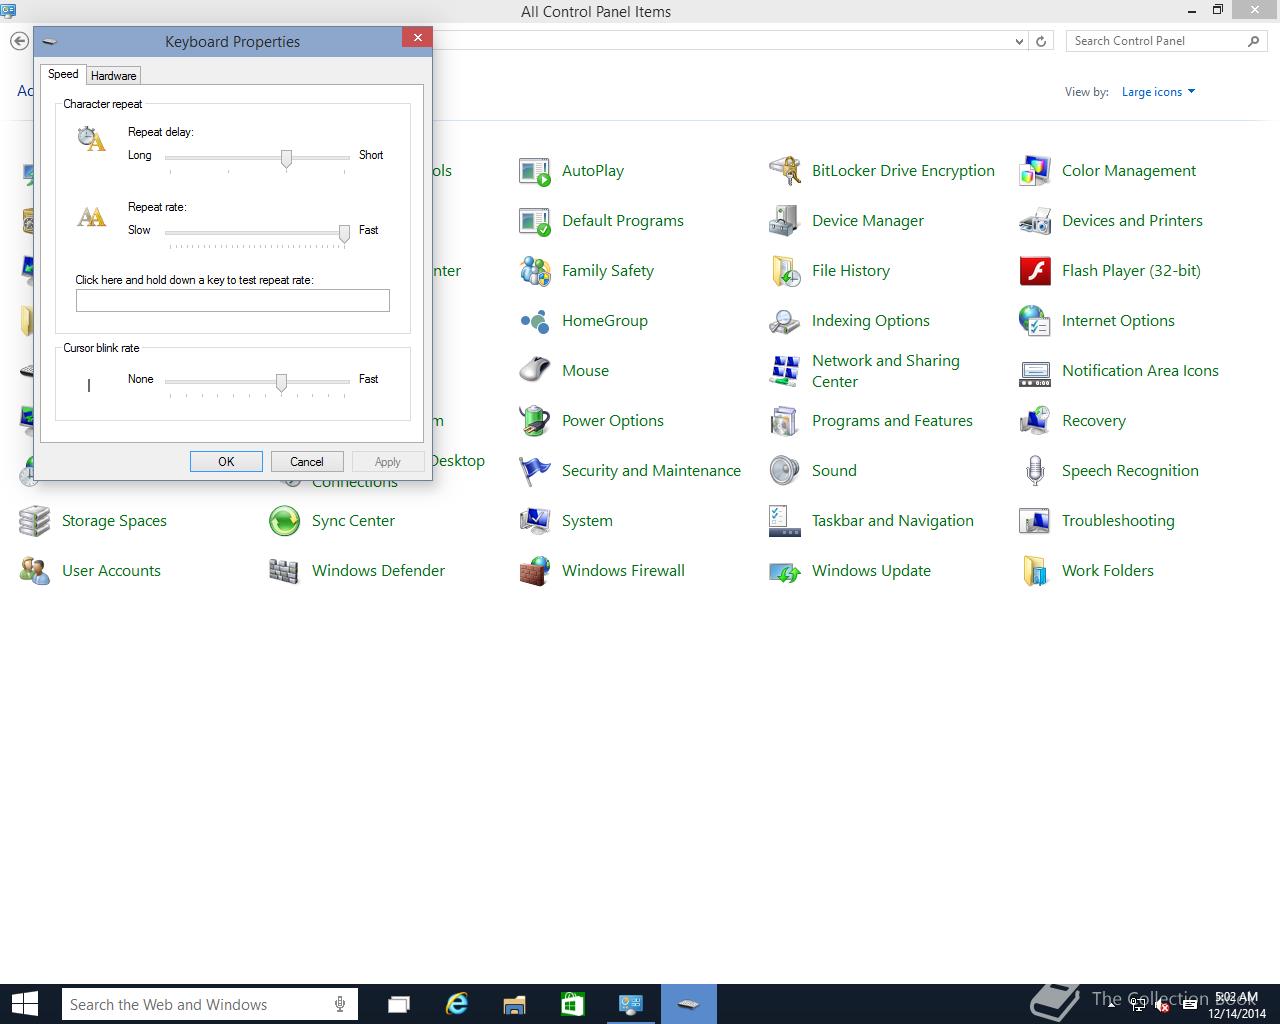This screenshot has width=1280, height=1024.
Task: Click the Windows Update label
Action: 871,571
